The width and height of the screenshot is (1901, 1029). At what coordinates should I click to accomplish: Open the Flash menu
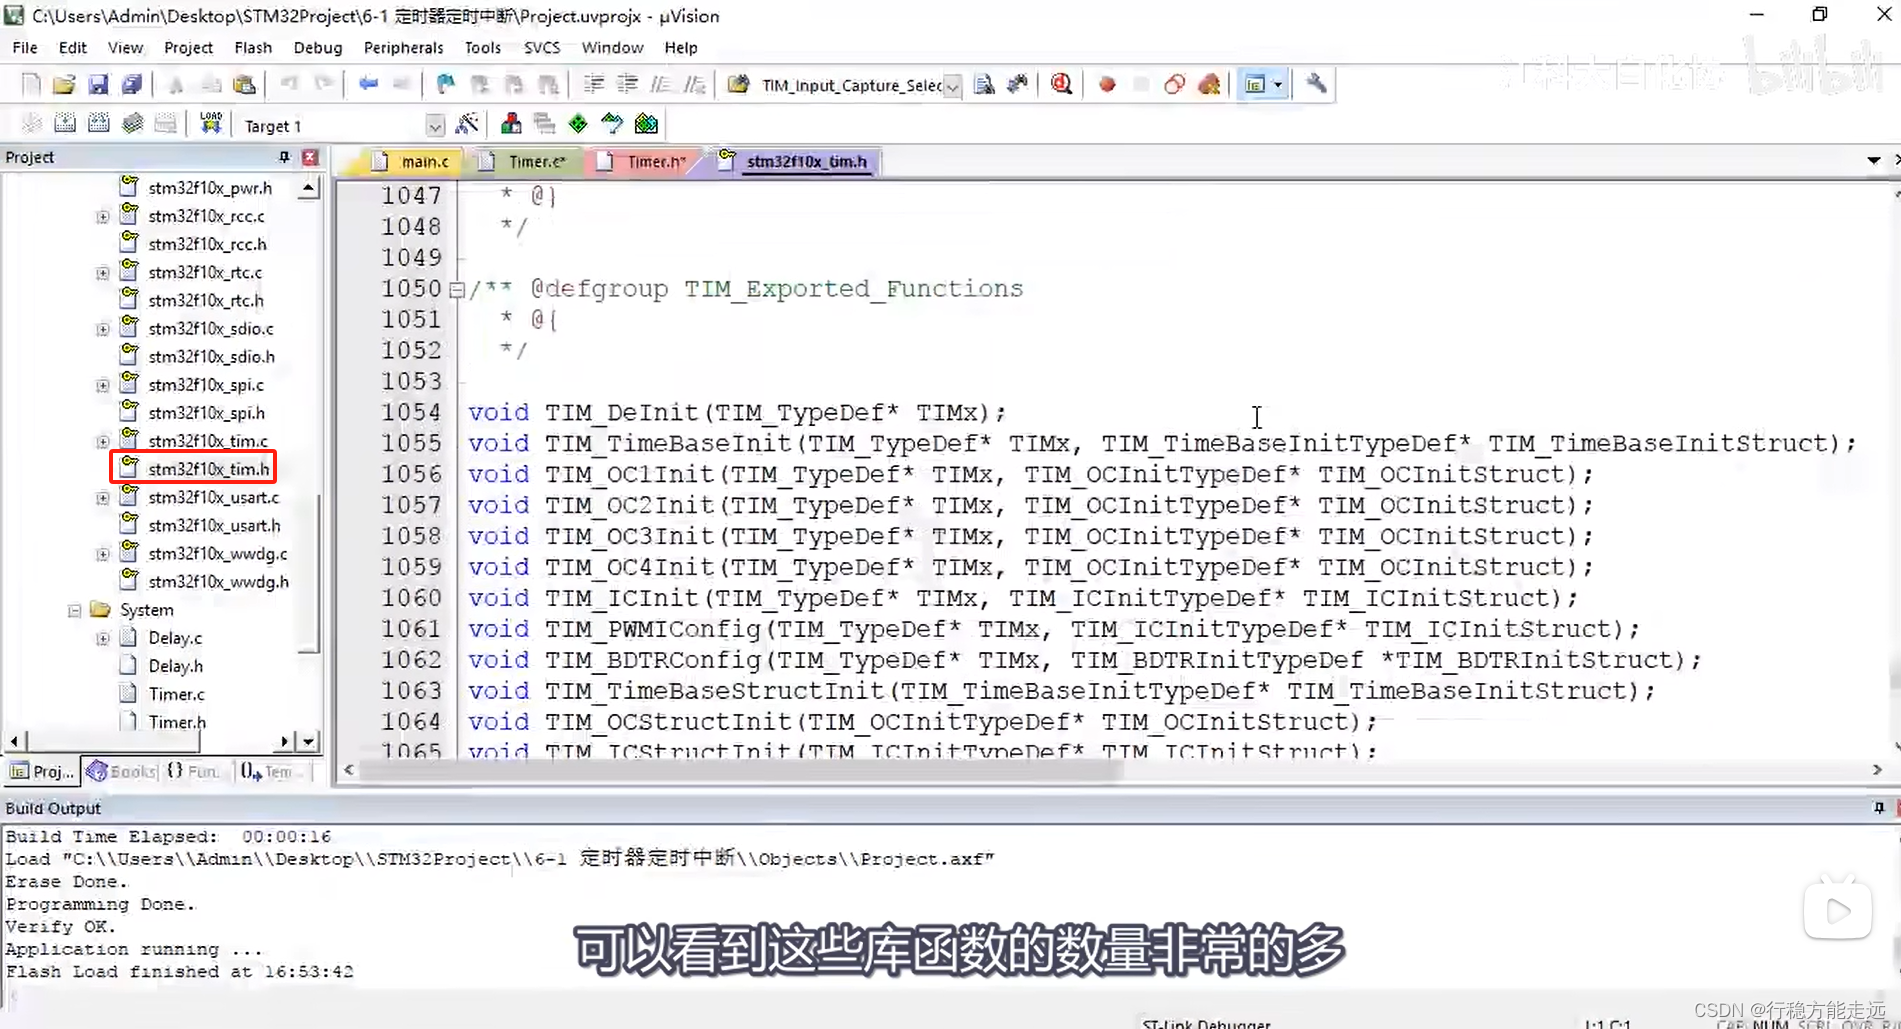[253, 47]
